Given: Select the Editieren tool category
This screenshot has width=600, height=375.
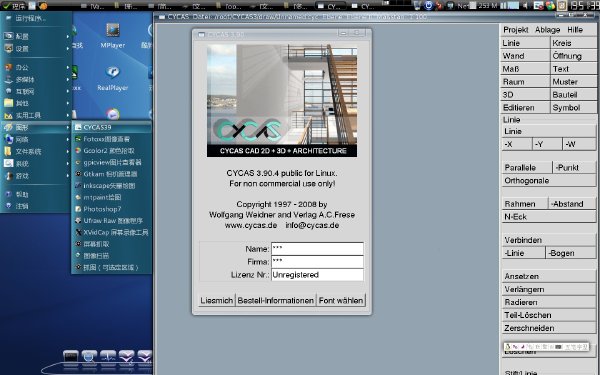Looking at the screenshot, I should [525, 108].
